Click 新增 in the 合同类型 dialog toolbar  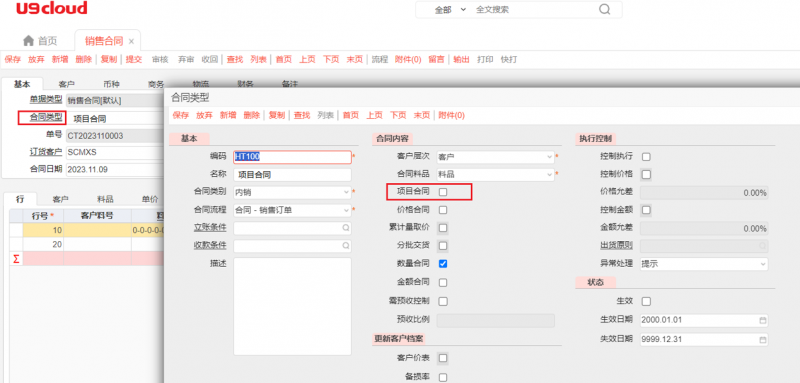[228, 116]
